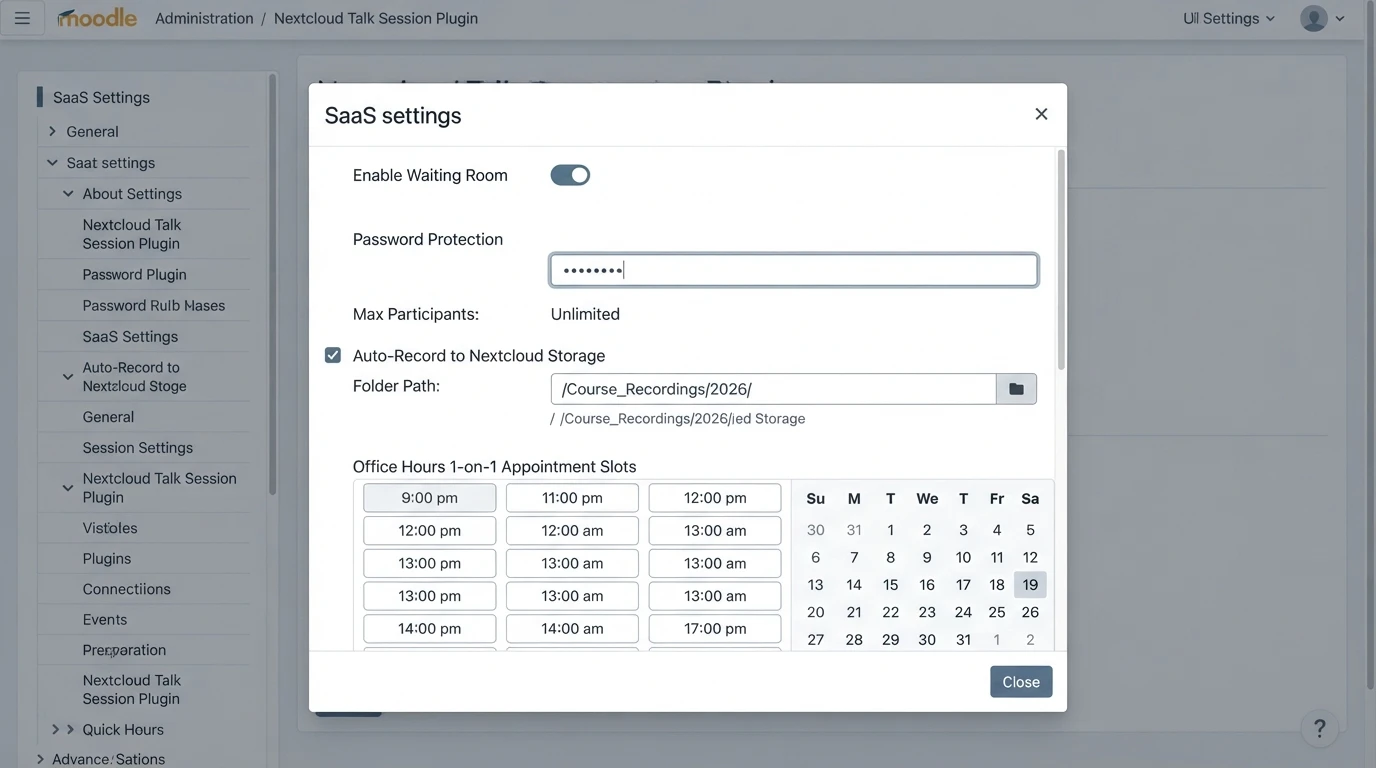
Task: Click the Unlimited max participants value
Action: (x=585, y=314)
